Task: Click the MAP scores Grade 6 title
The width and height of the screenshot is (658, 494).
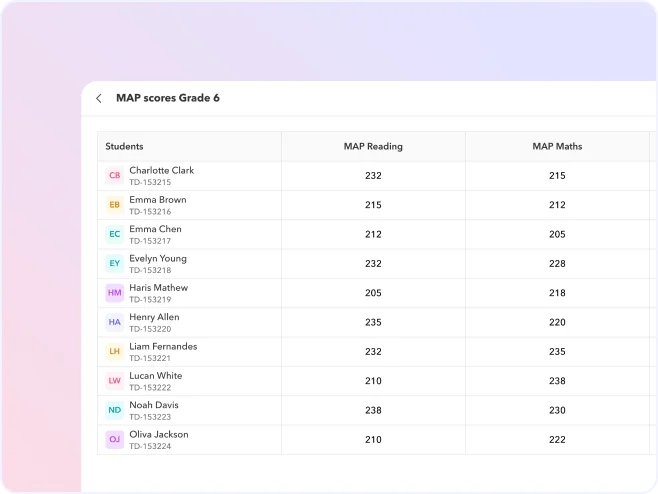Action: point(168,98)
